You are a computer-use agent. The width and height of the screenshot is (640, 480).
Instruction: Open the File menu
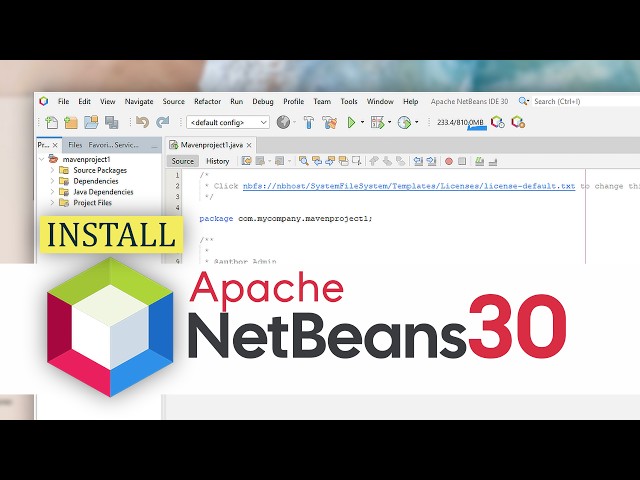pos(63,101)
